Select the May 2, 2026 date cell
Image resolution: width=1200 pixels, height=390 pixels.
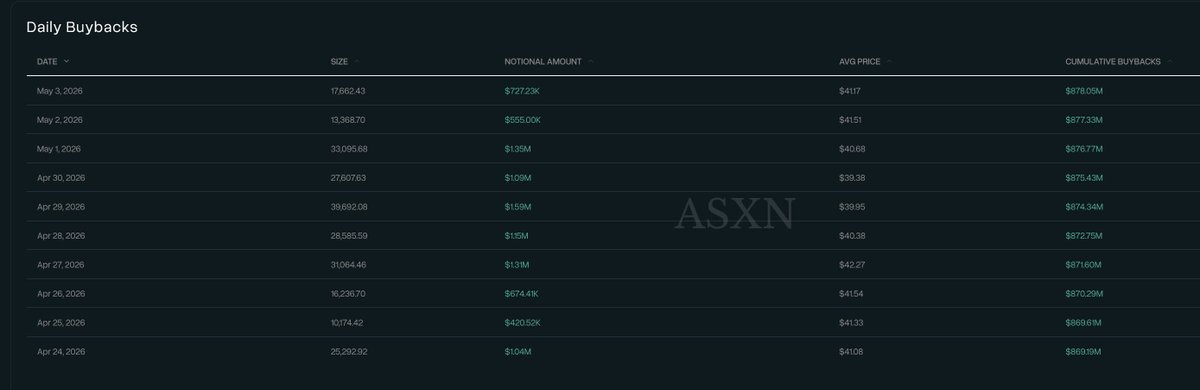tap(60, 120)
